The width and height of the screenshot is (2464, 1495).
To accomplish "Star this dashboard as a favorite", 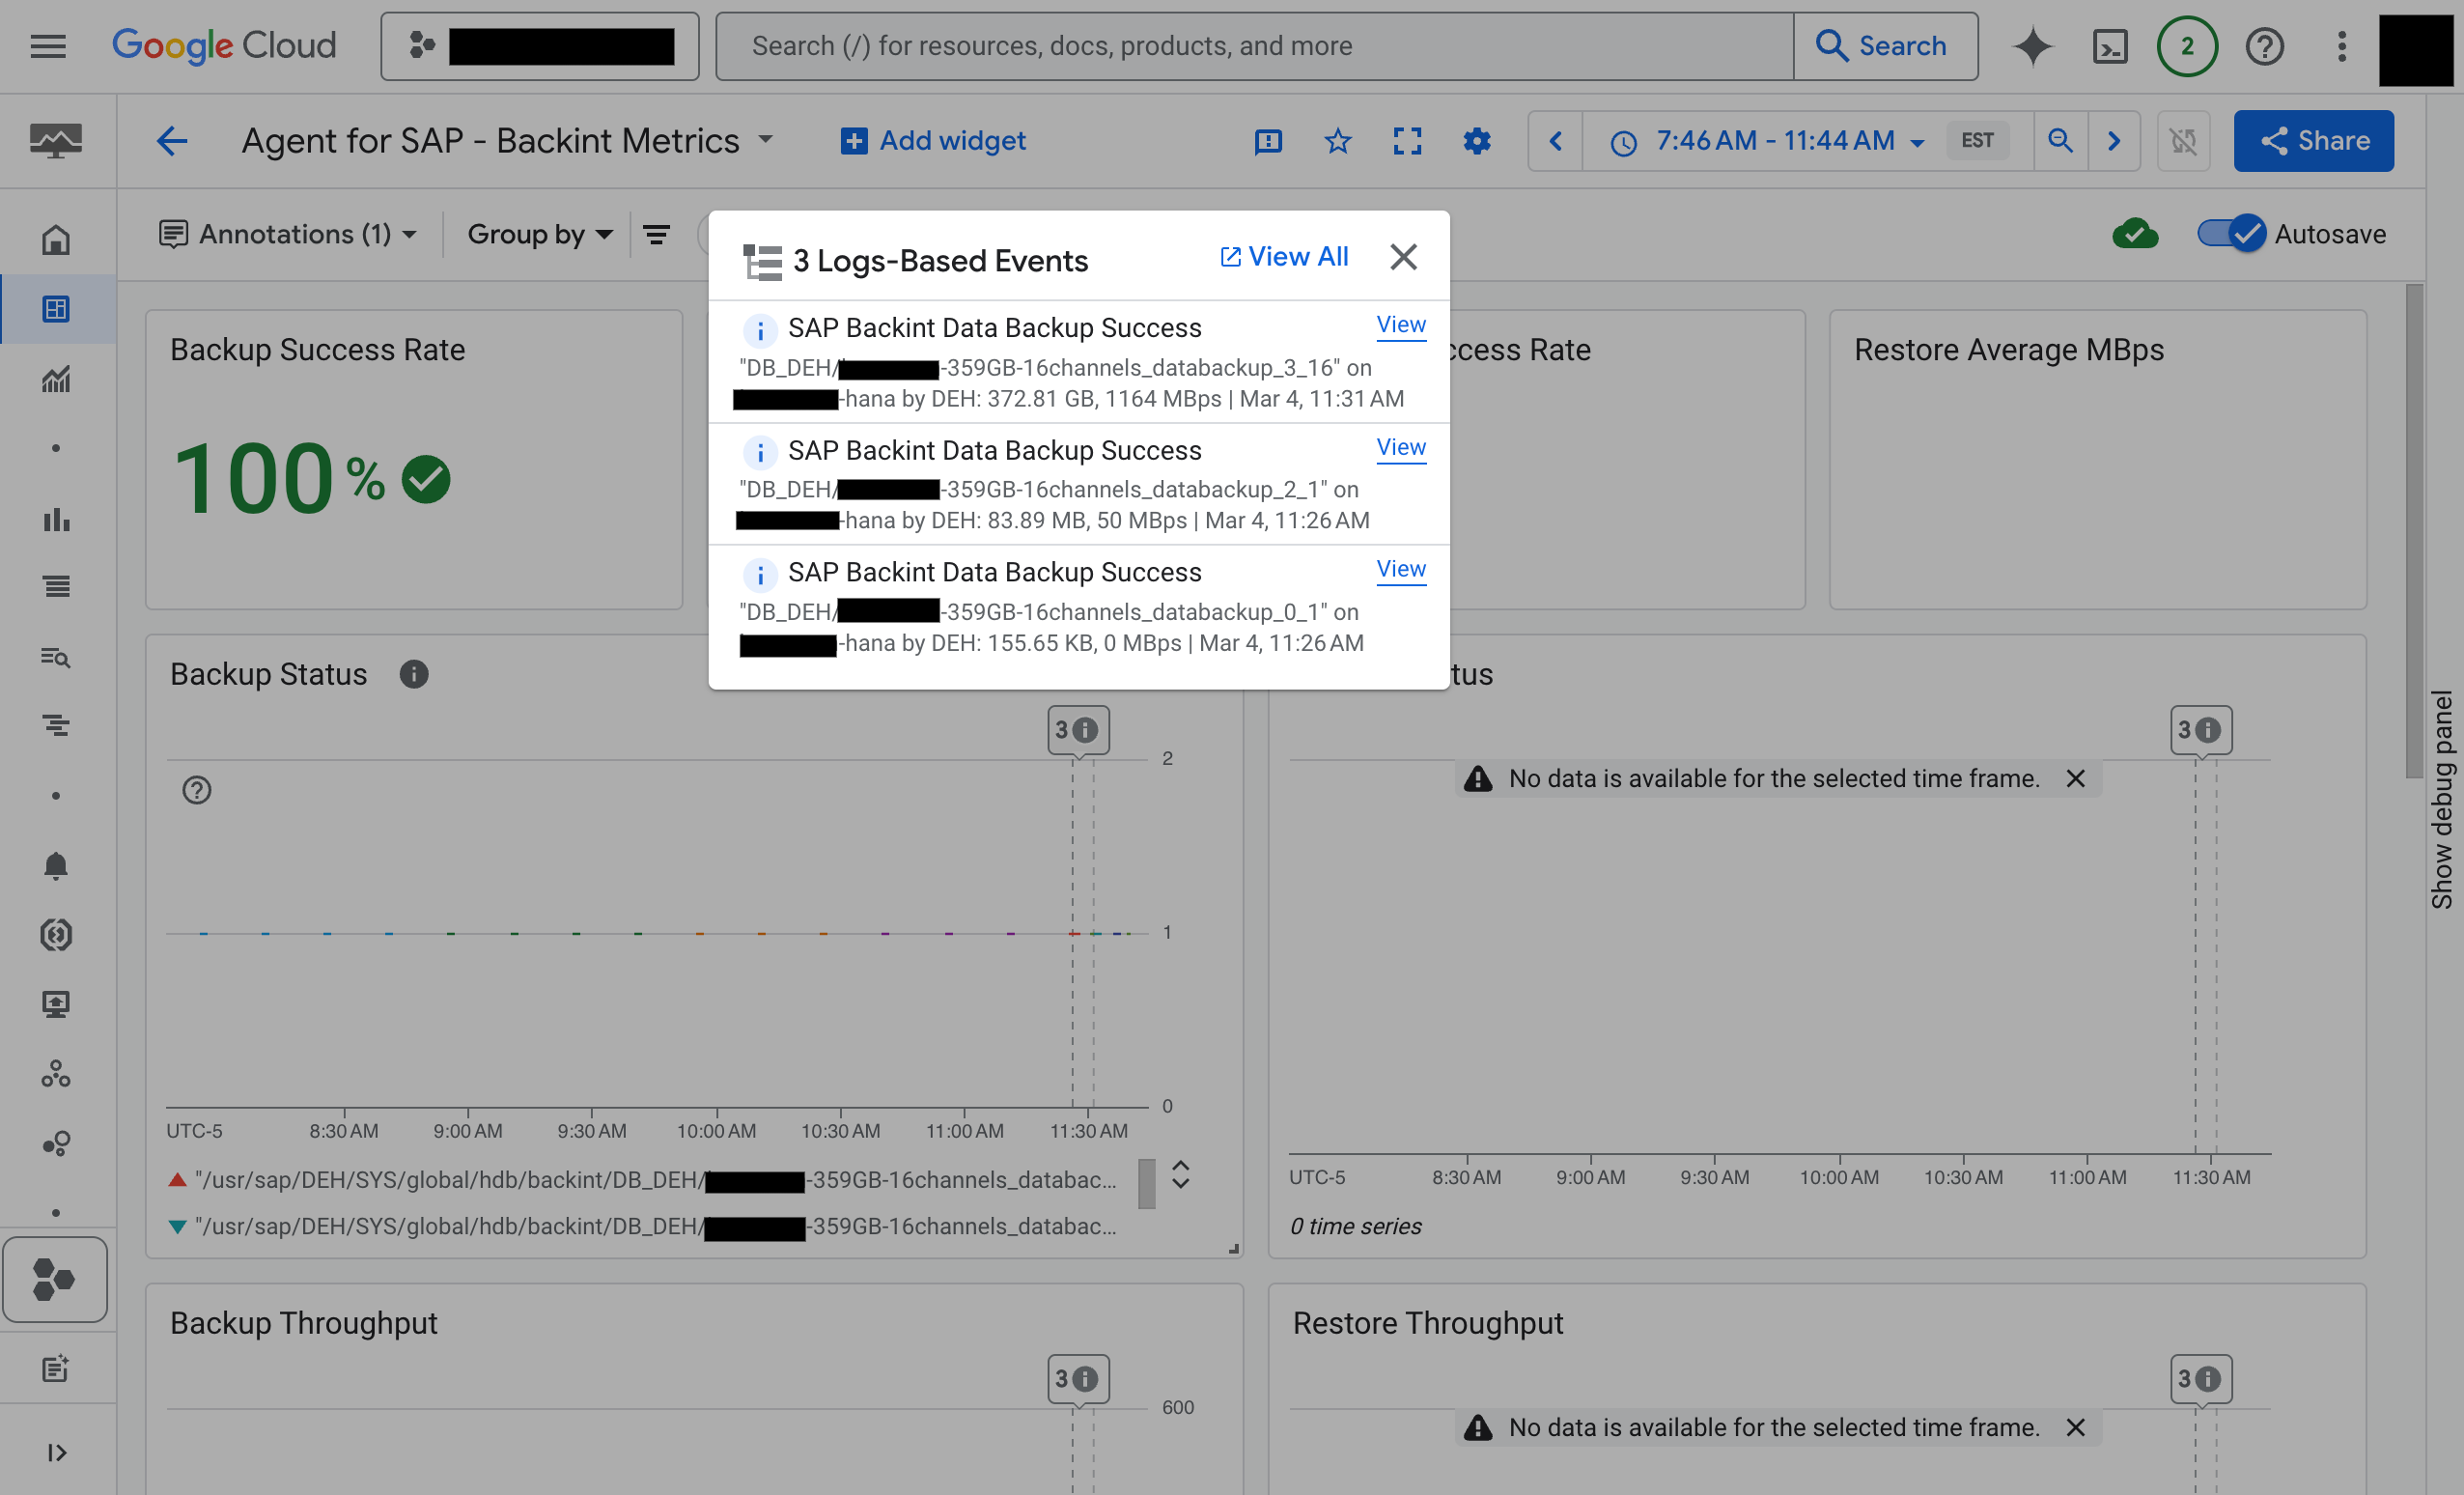I will click(1337, 141).
